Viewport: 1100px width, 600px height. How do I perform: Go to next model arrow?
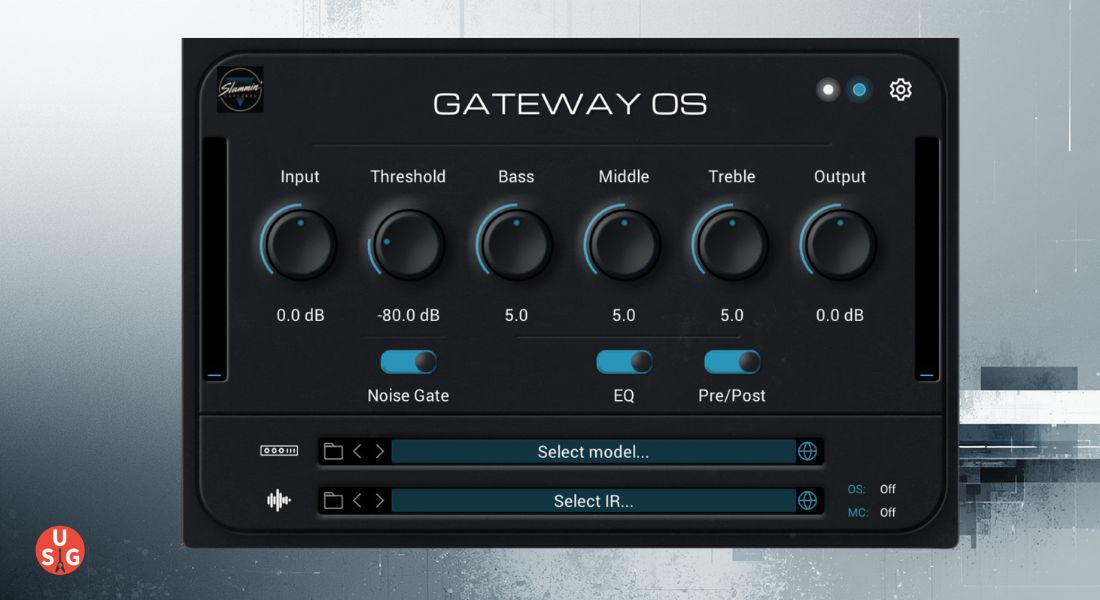[380, 451]
